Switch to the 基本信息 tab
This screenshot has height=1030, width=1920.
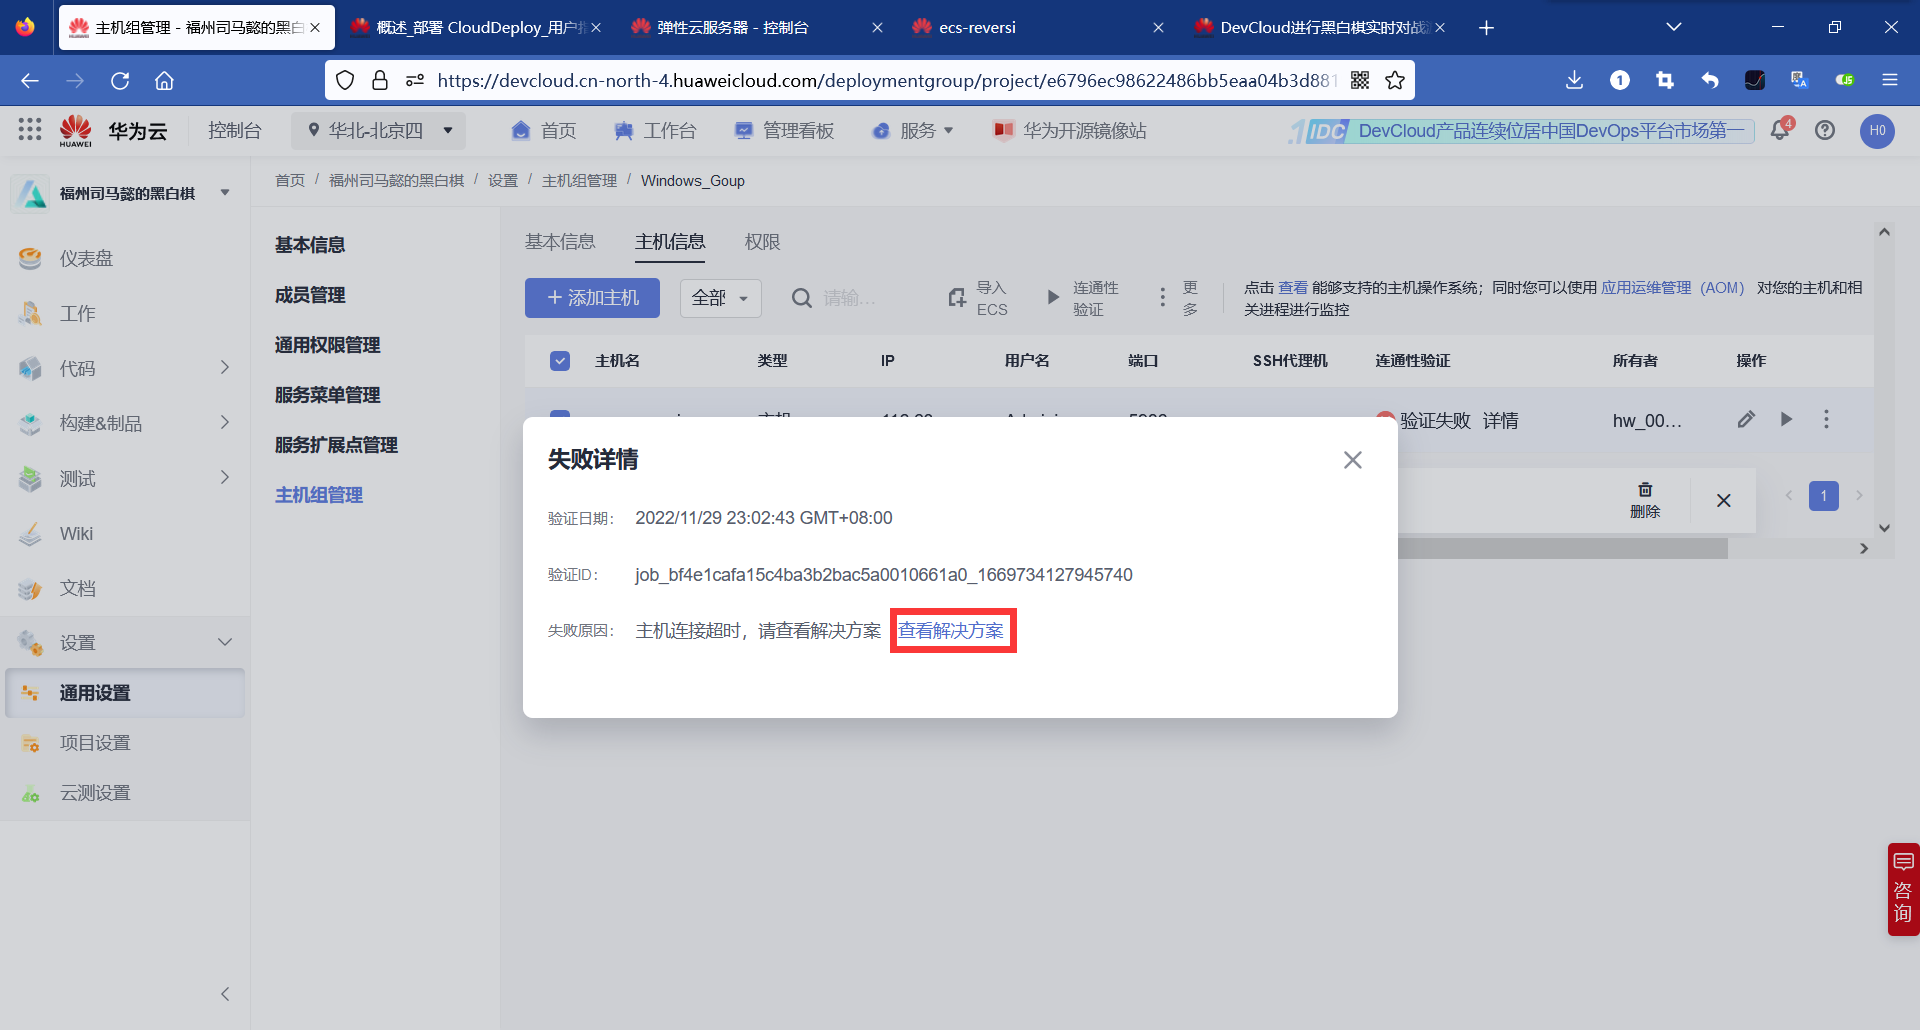(560, 241)
